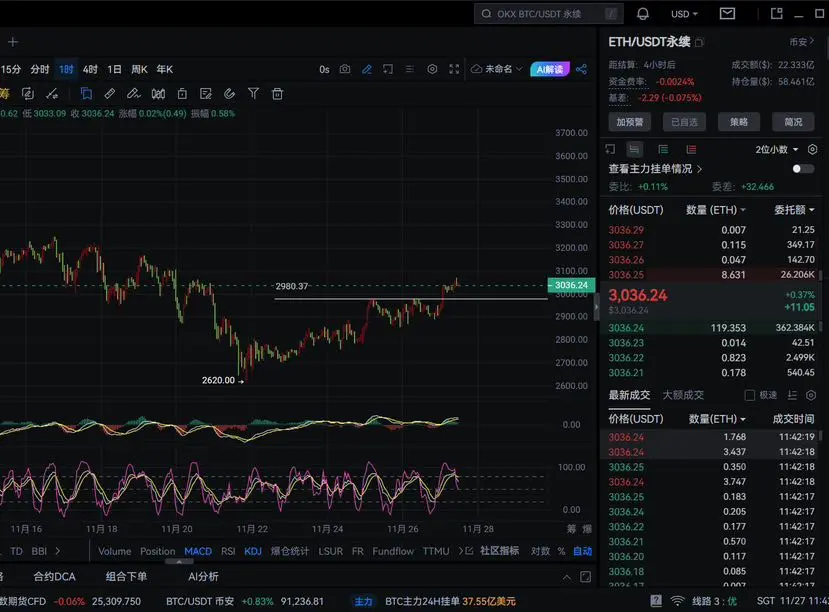Select combined order book view icon
This screenshot has width=829, height=612.
click(634, 150)
